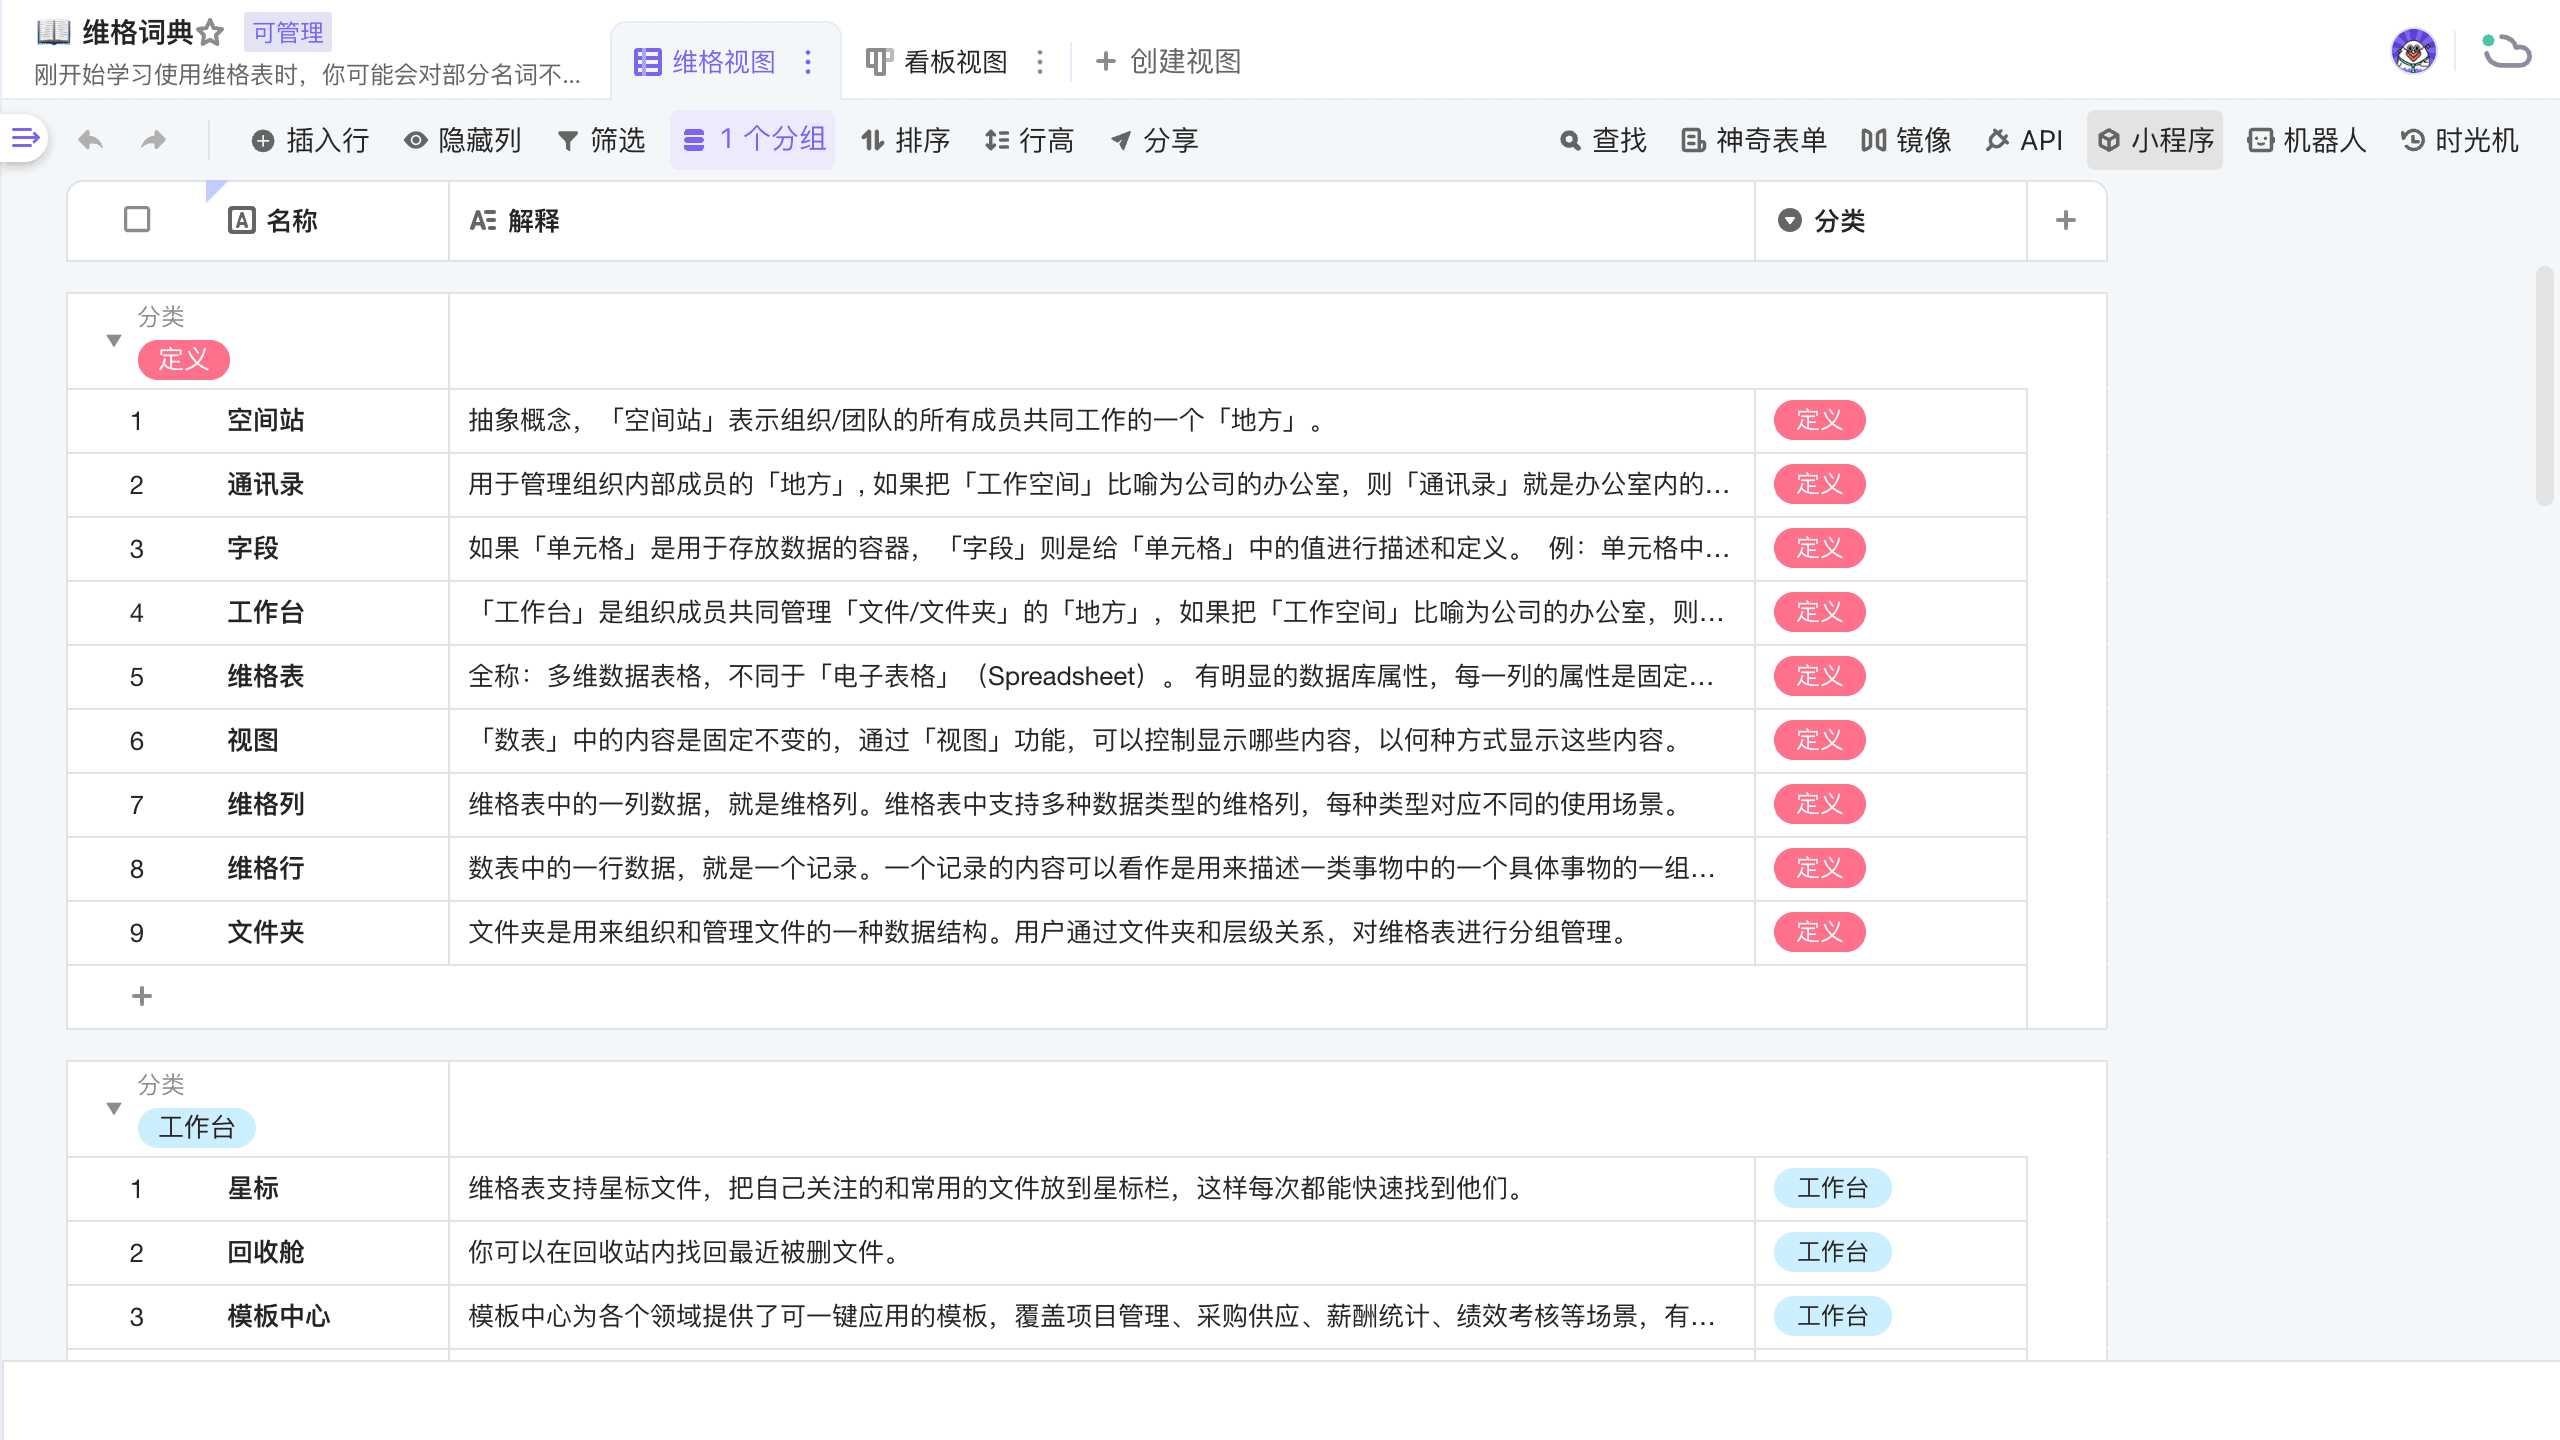
Task: Click the redo arrow icon
Action: (x=153, y=140)
